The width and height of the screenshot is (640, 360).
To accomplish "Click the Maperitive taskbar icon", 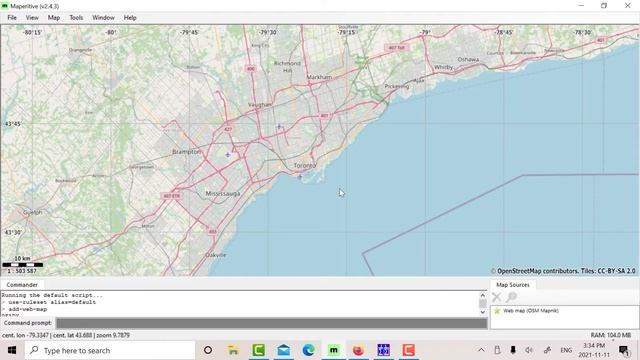I will 333,350.
